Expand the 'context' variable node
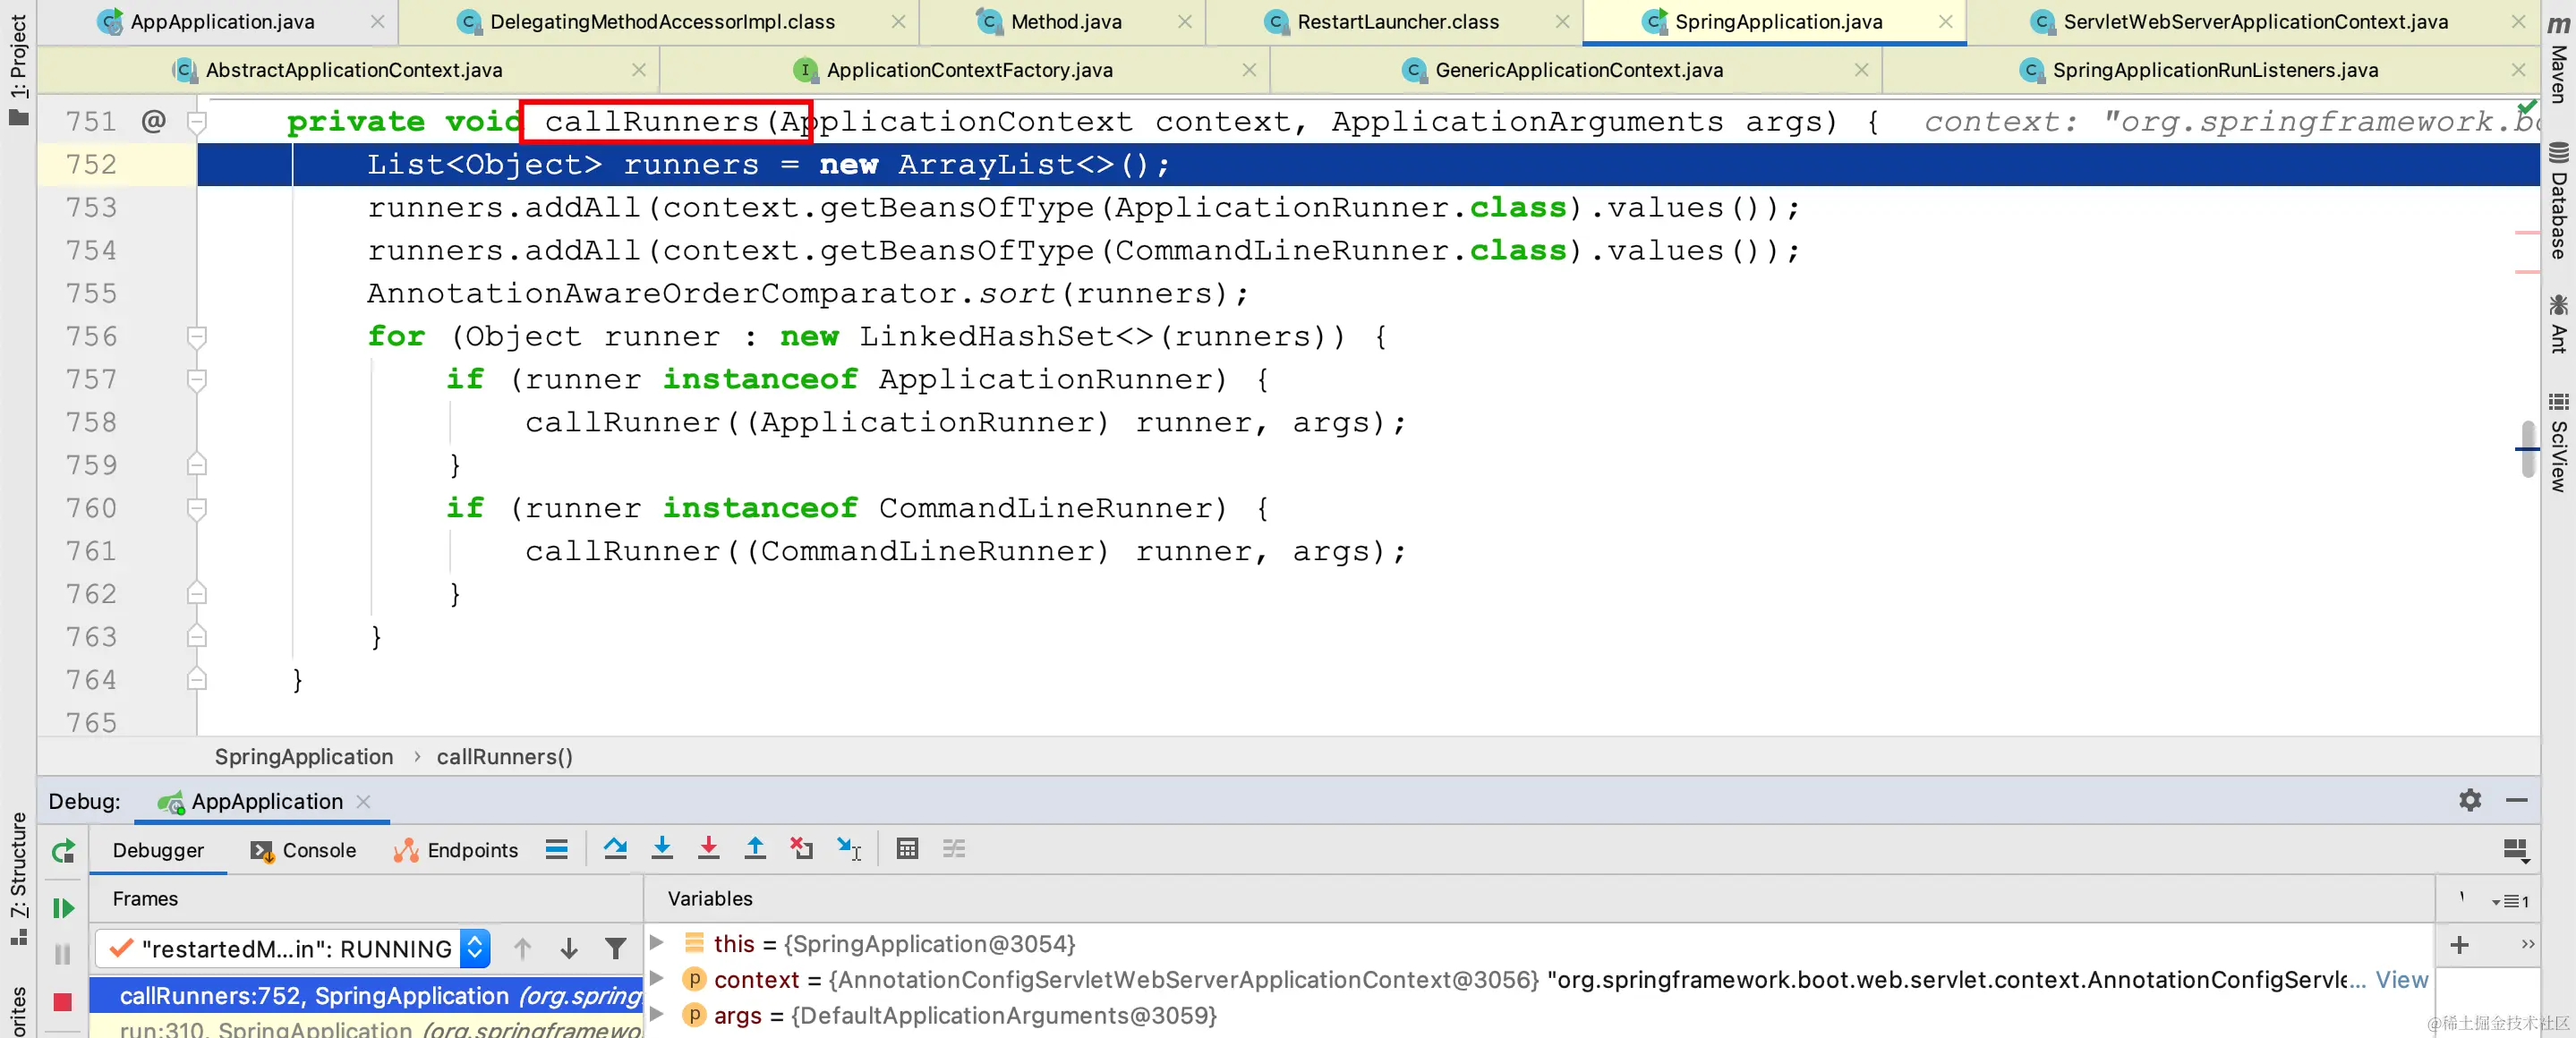Screen dimensions: 2576x1038 coord(657,979)
